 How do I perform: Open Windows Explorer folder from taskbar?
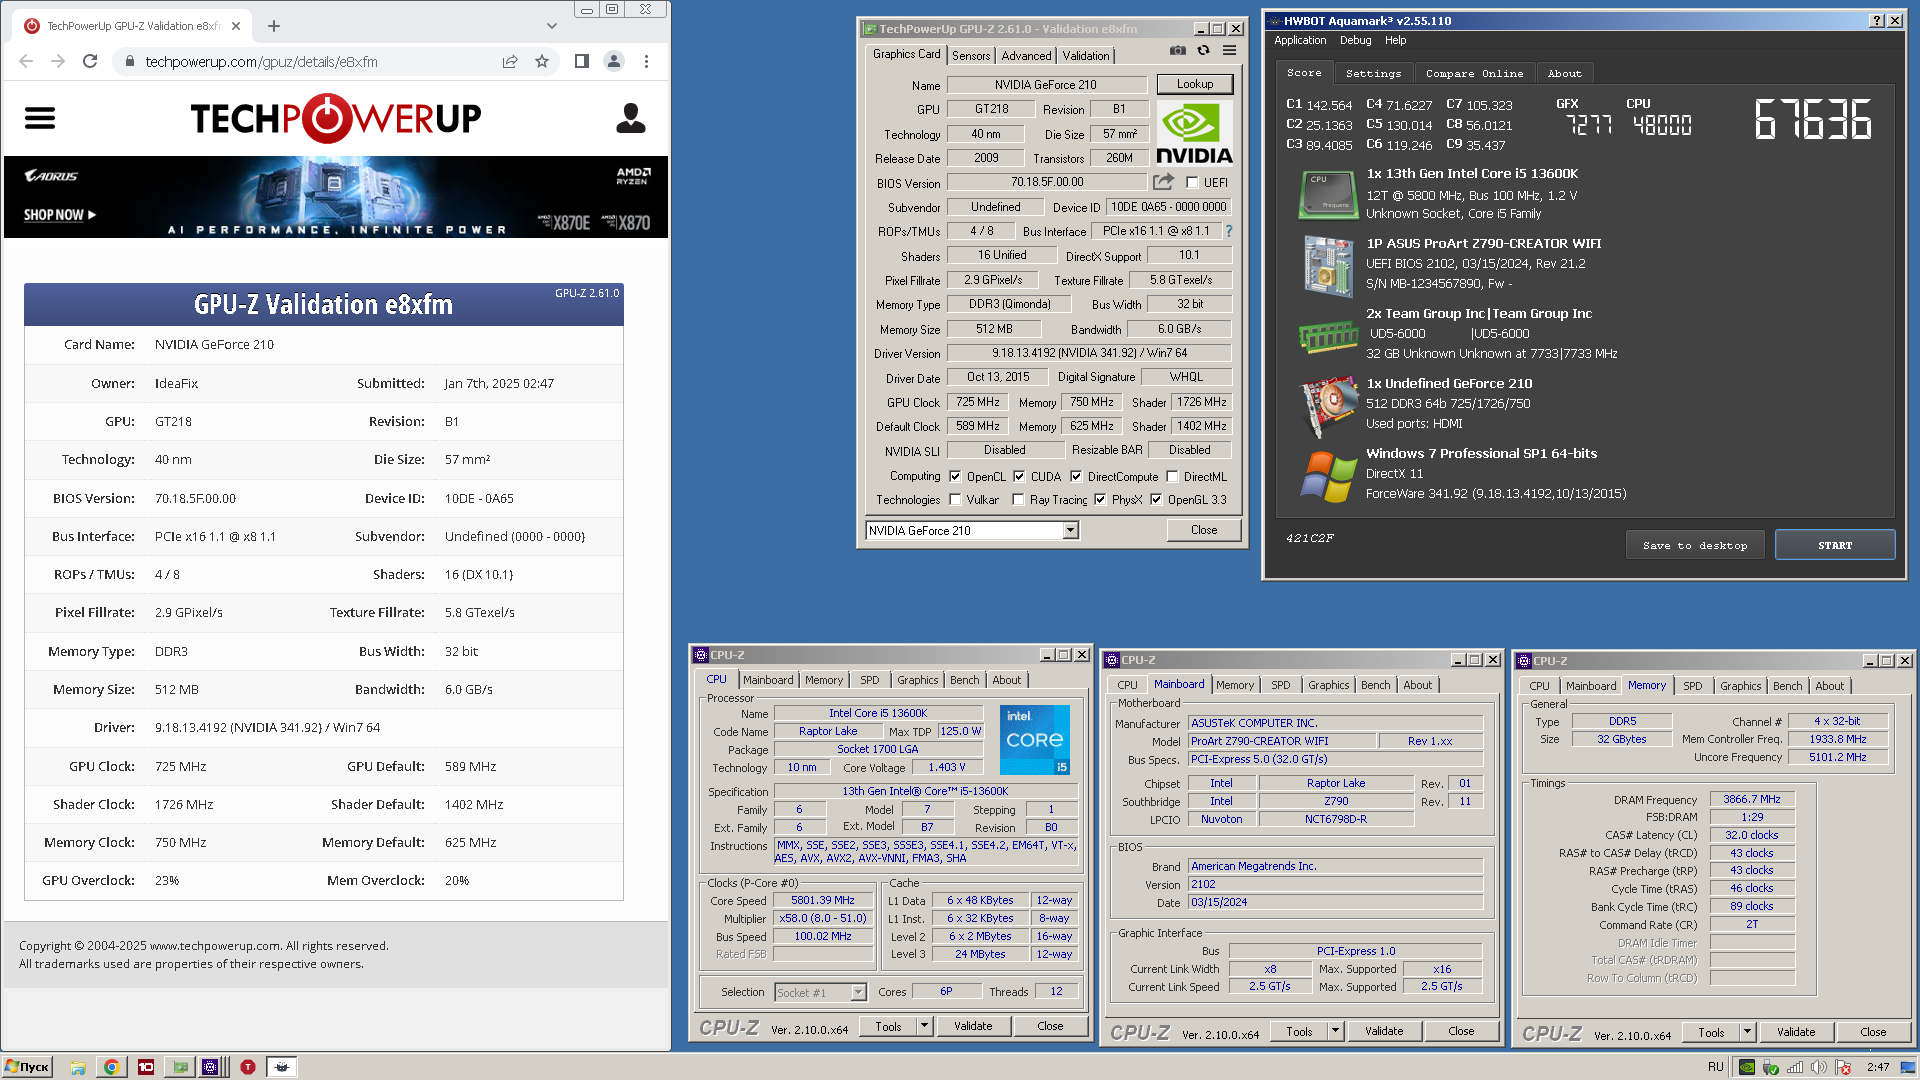tap(77, 1067)
